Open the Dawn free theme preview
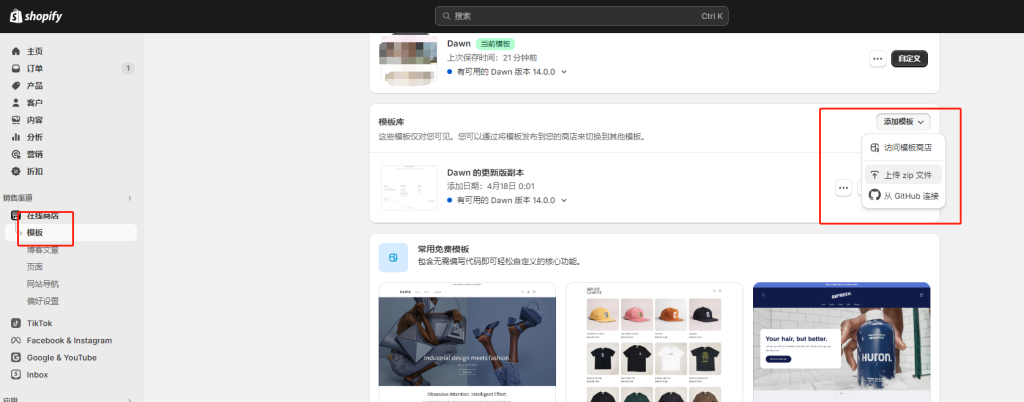 pyautogui.click(x=468, y=342)
